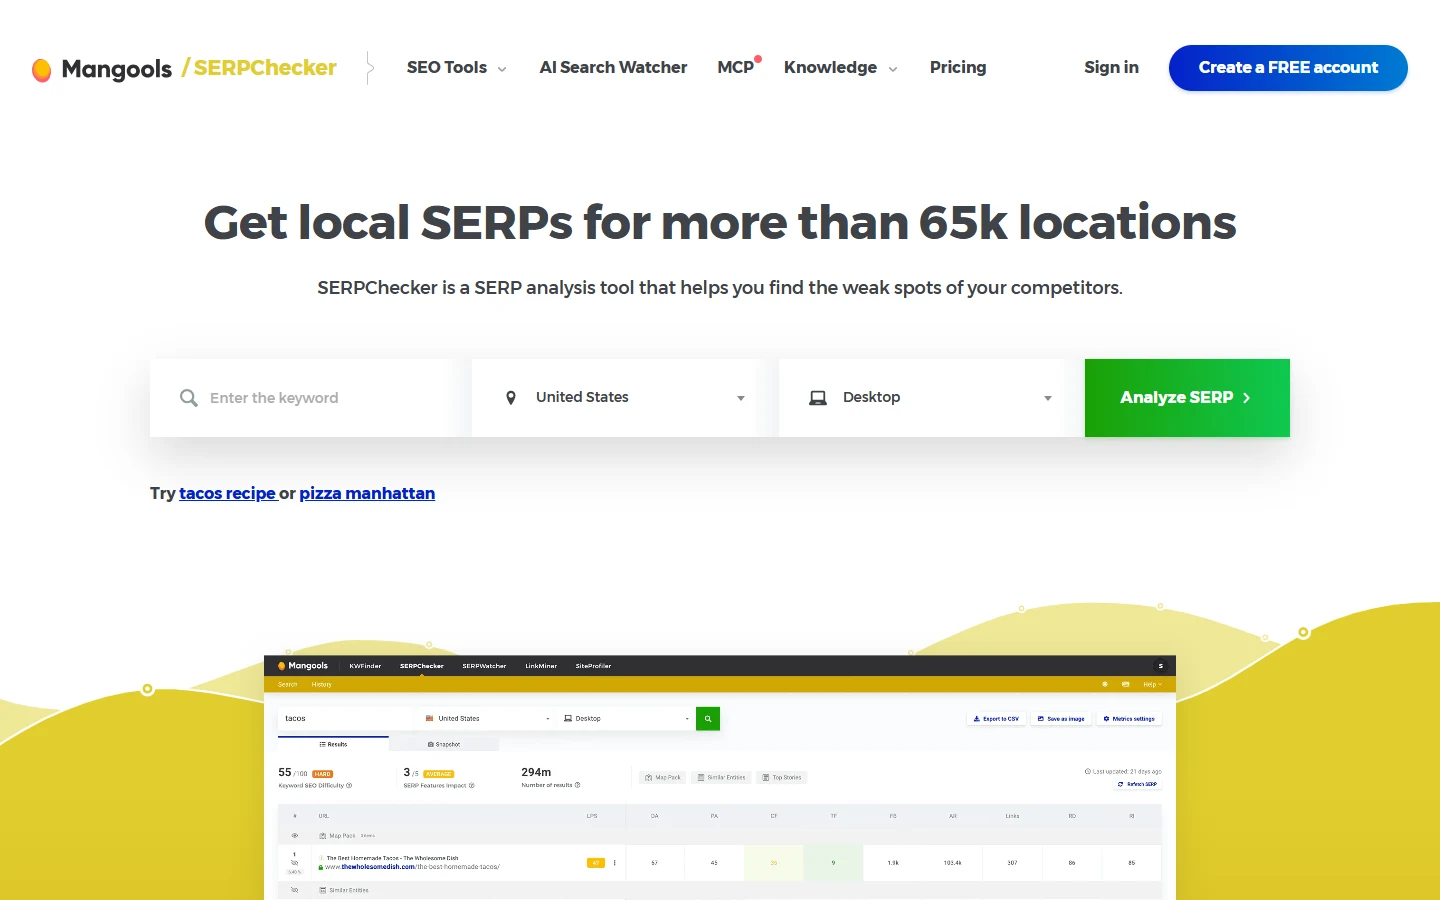The height and width of the screenshot is (900, 1440).
Task: Click the product preview screenshot thumbnail
Action: (720, 778)
